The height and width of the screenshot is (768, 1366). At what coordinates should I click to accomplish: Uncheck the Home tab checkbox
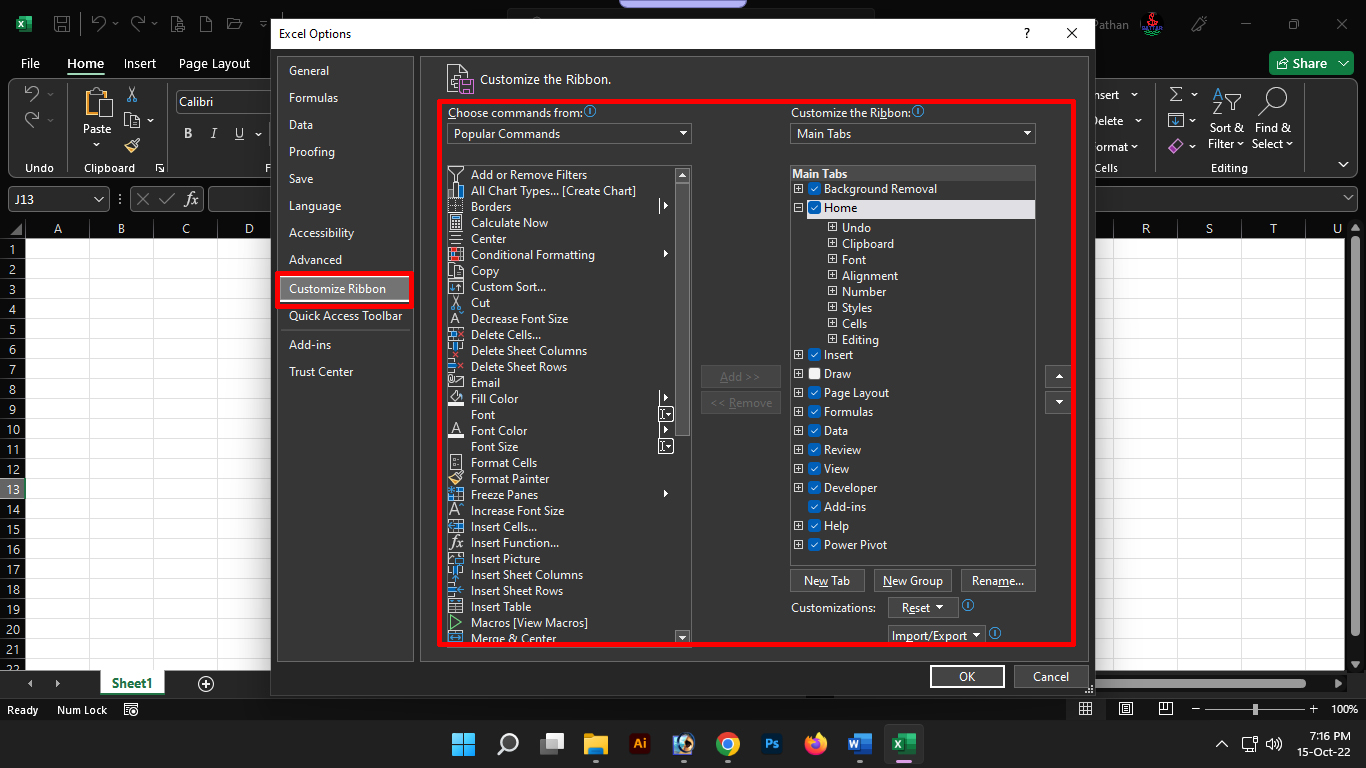pos(814,208)
